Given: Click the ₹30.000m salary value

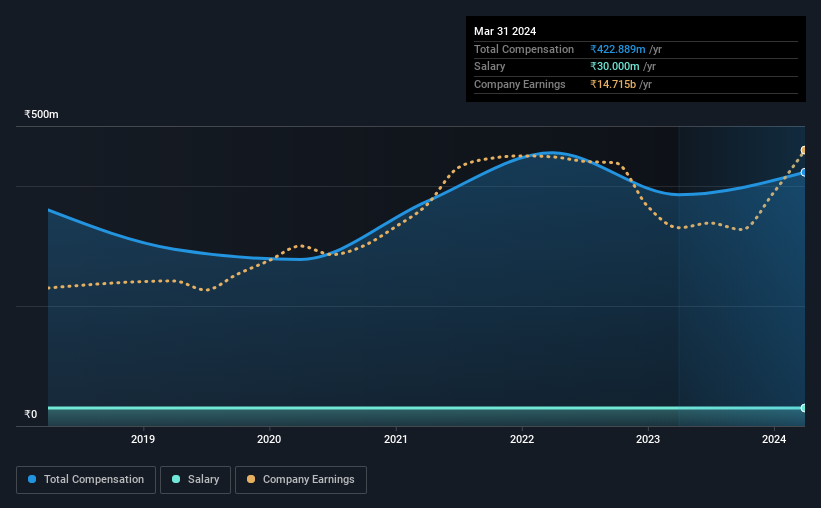Looking at the screenshot, I should click(615, 67).
